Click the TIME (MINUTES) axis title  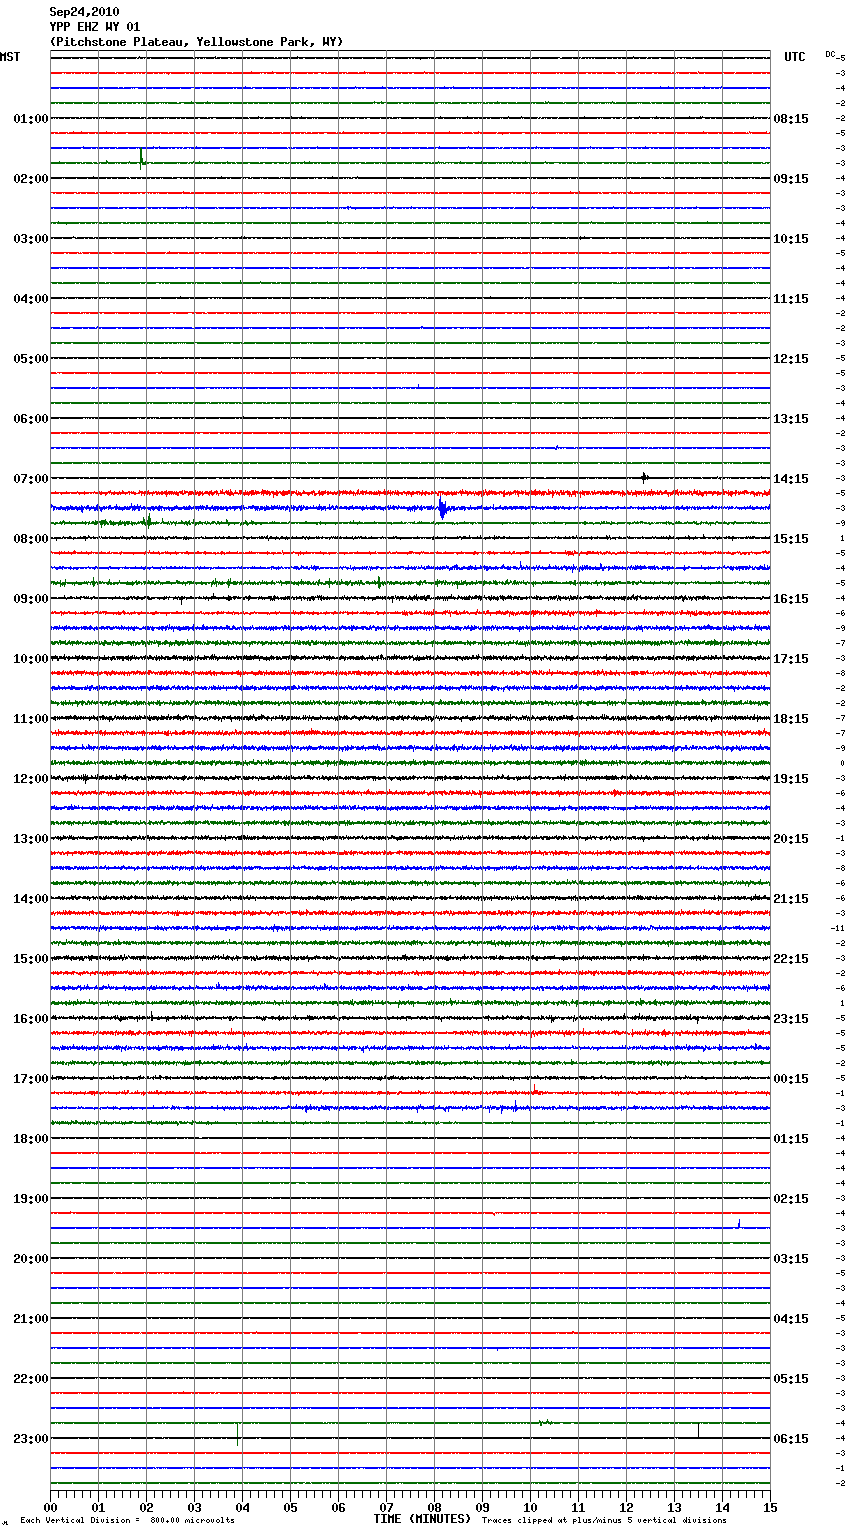point(422,1519)
